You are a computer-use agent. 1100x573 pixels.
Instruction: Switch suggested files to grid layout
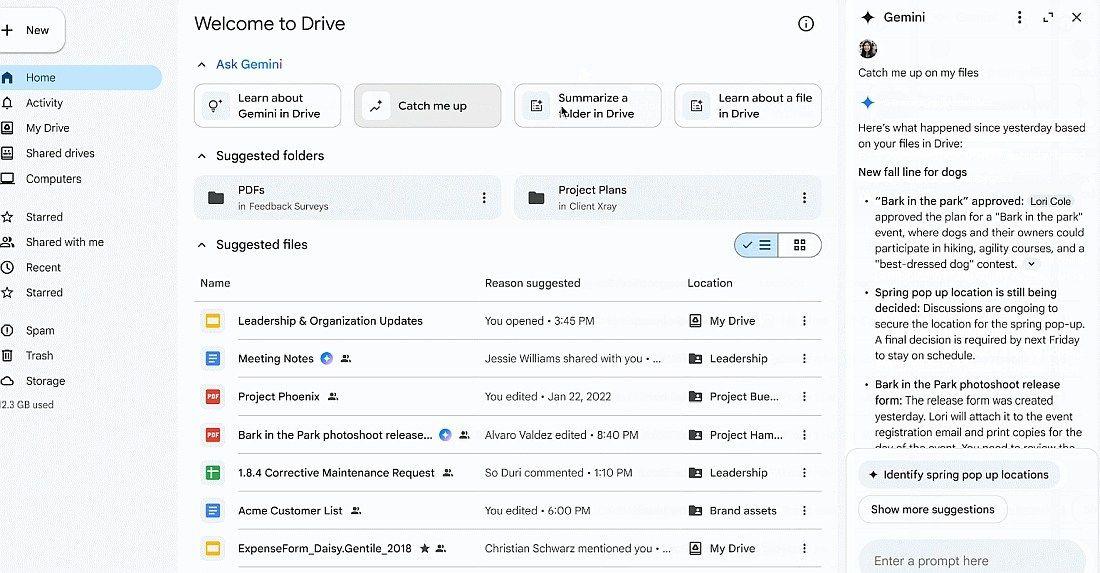point(800,245)
